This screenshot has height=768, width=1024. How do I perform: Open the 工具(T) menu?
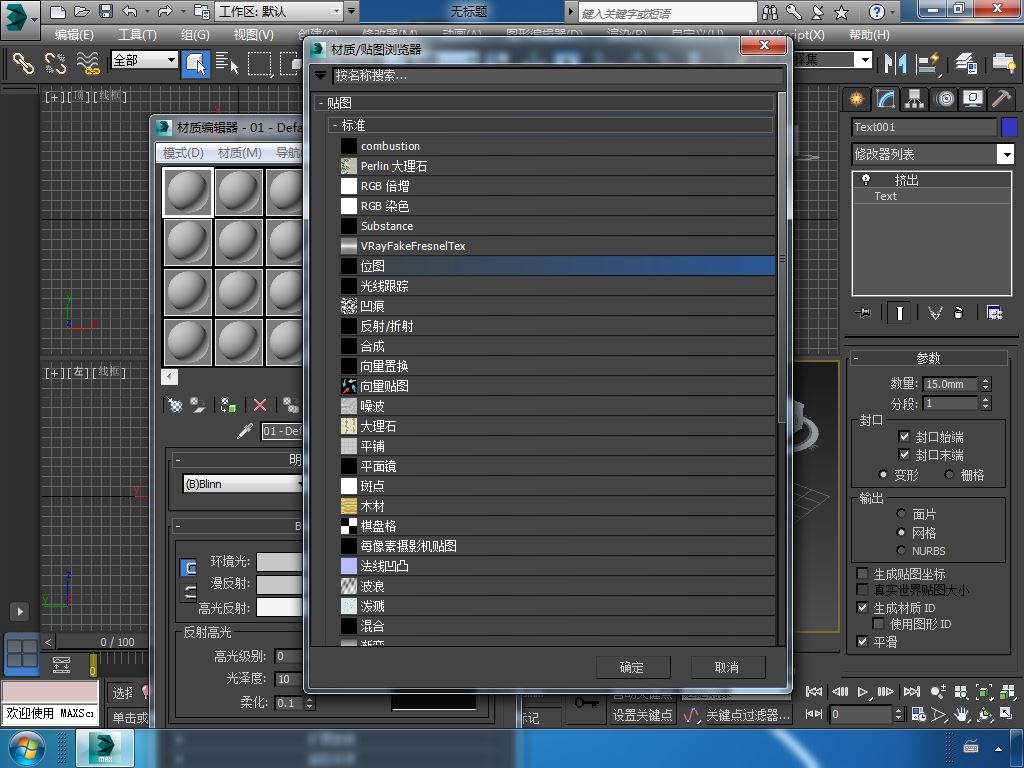tap(137, 35)
